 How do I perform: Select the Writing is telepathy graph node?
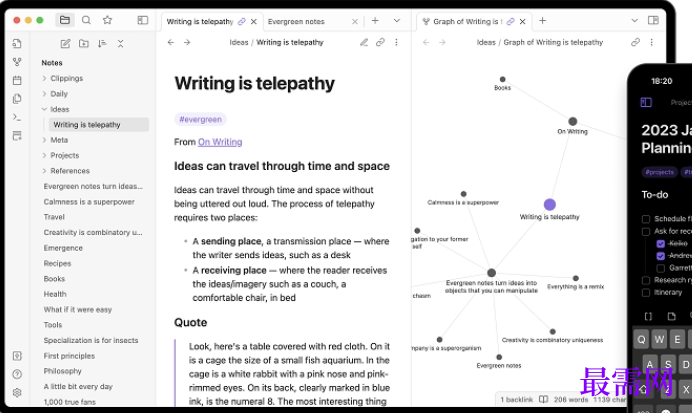pos(549,204)
